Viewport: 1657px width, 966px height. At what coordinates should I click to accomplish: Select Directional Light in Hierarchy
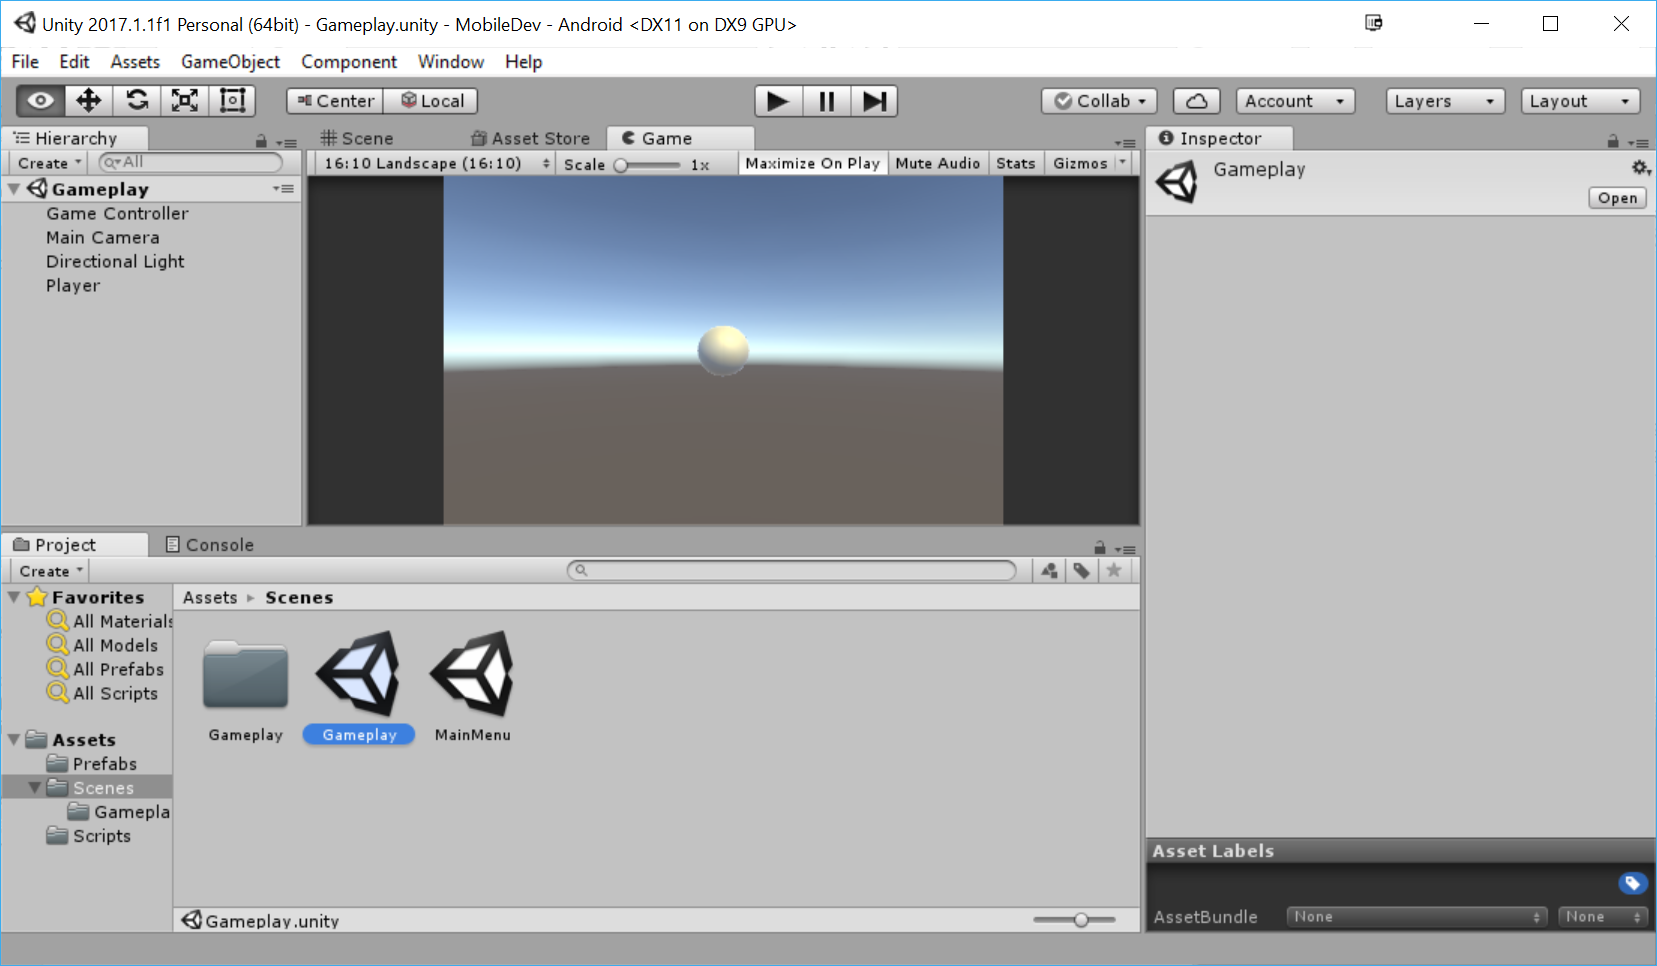(x=115, y=262)
